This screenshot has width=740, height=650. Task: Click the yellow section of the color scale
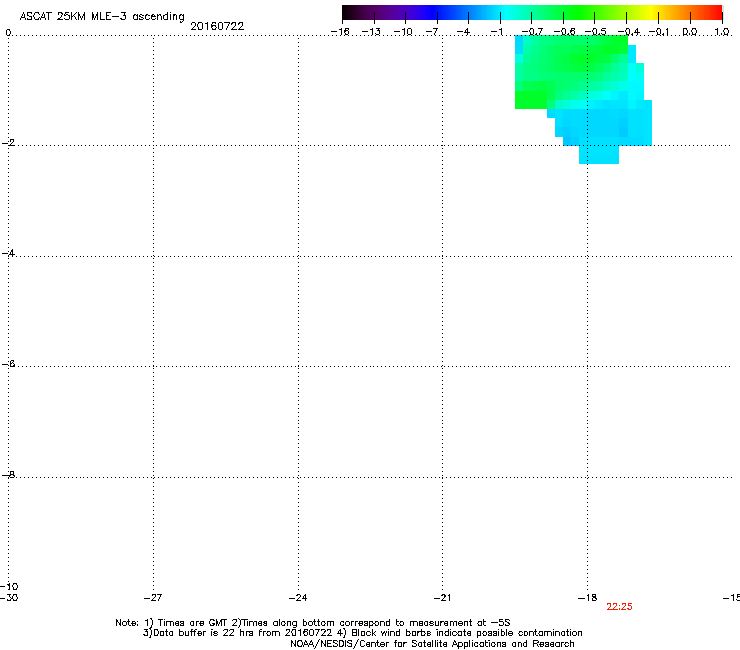click(651, 12)
